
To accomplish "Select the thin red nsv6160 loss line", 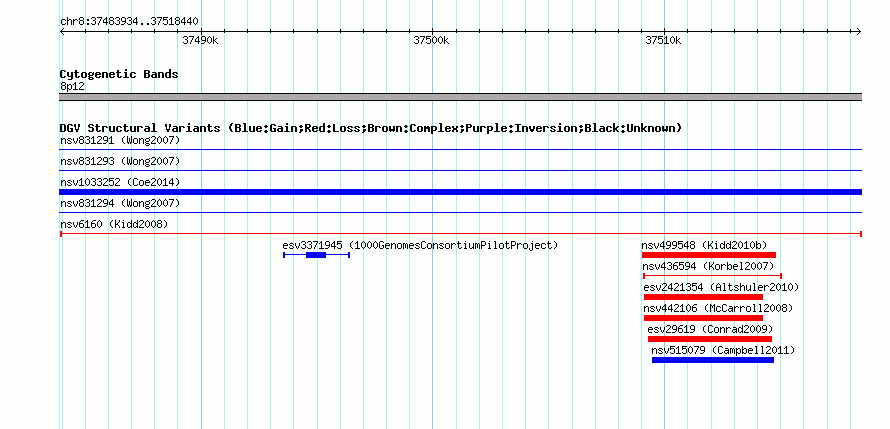I will [x=460, y=234].
